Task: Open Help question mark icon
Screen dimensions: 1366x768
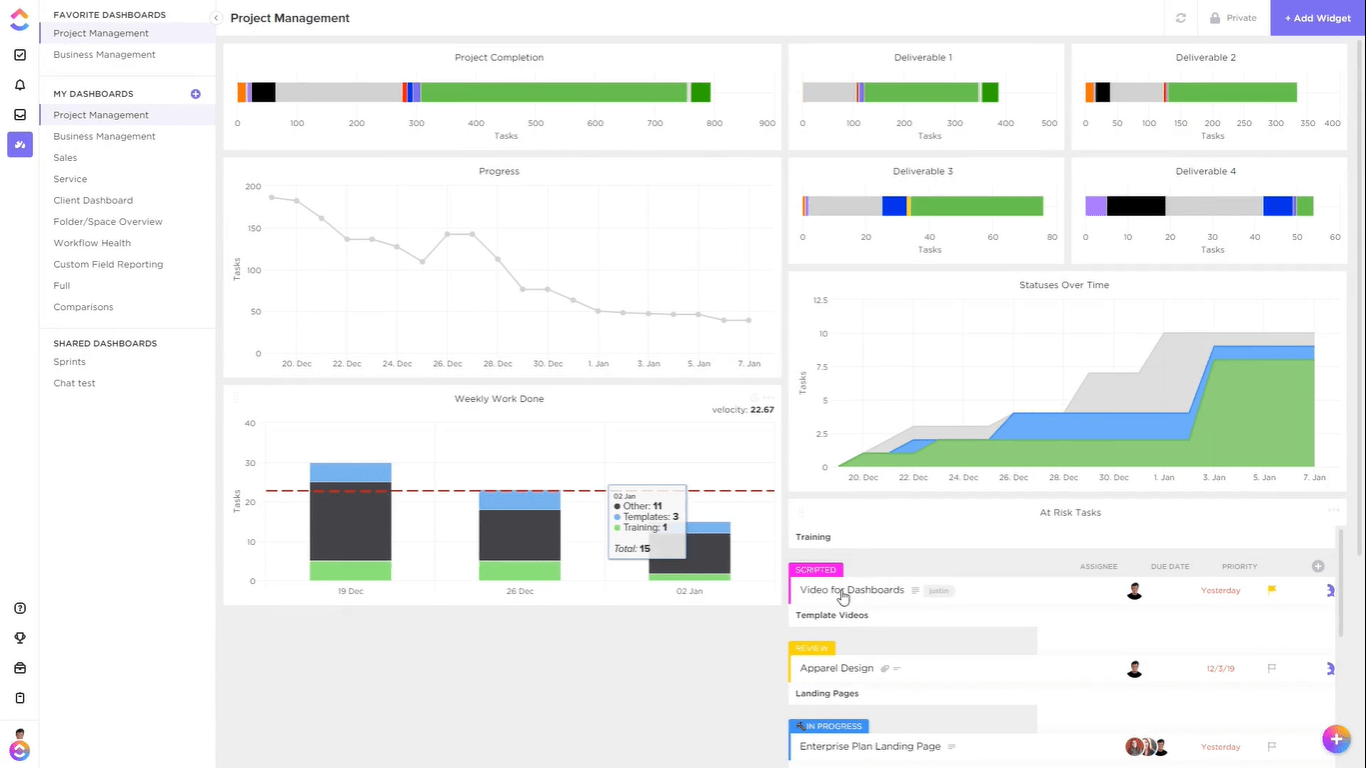Action: 20,608
